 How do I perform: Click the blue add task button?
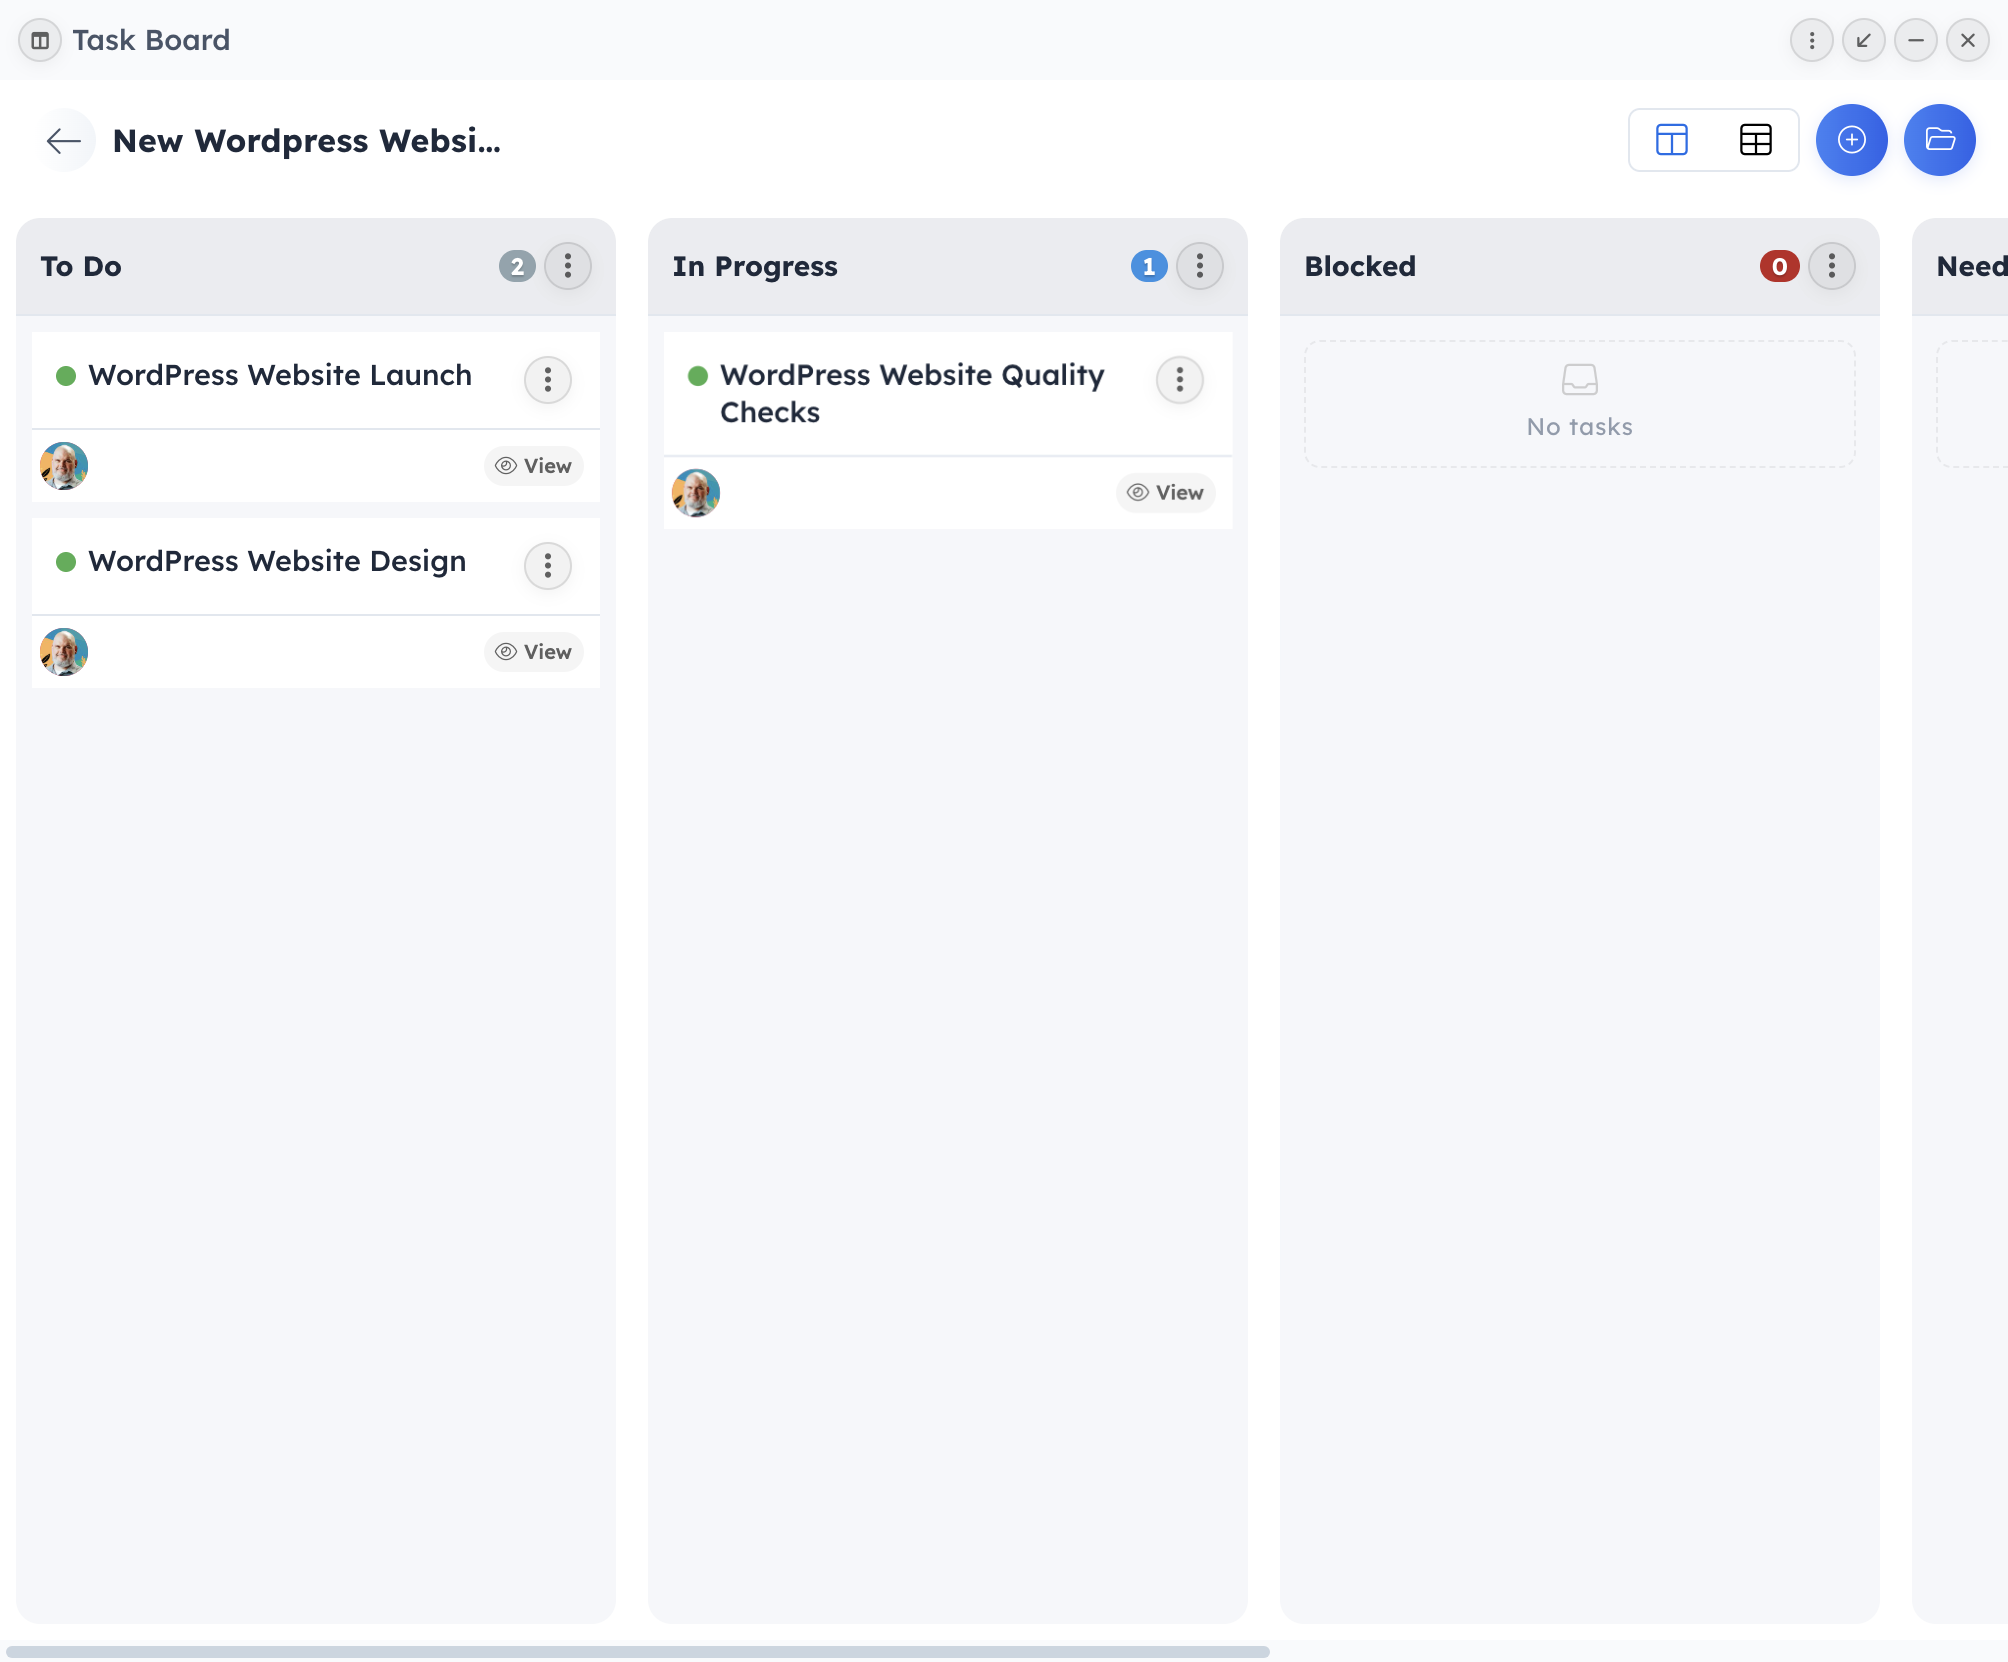coord(1851,140)
